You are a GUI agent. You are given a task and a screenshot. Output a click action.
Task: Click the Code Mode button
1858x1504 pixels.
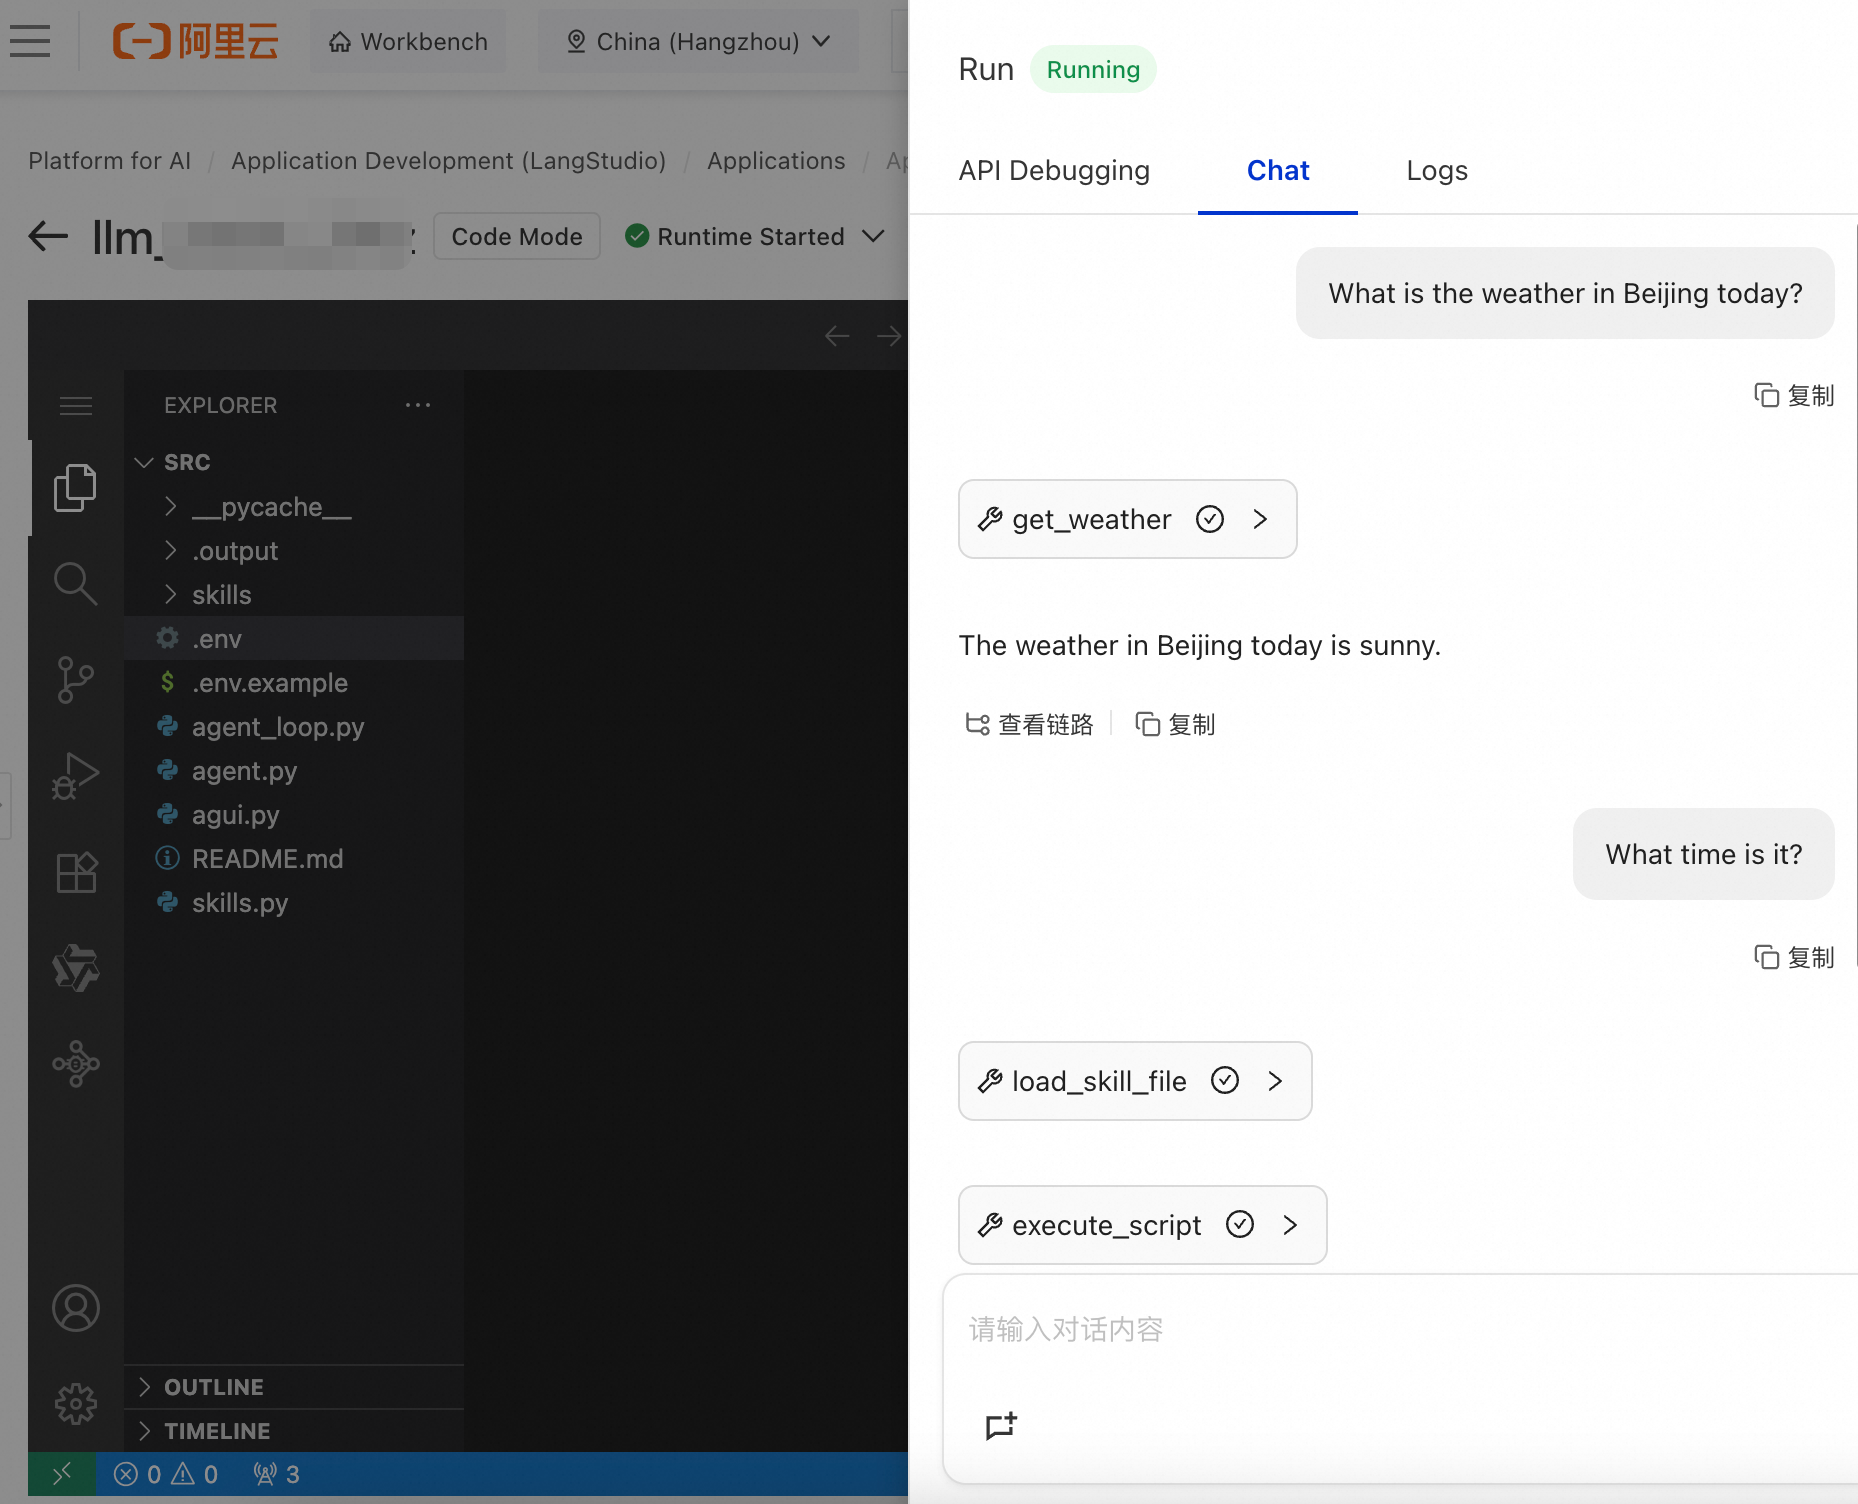[x=517, y=237]
